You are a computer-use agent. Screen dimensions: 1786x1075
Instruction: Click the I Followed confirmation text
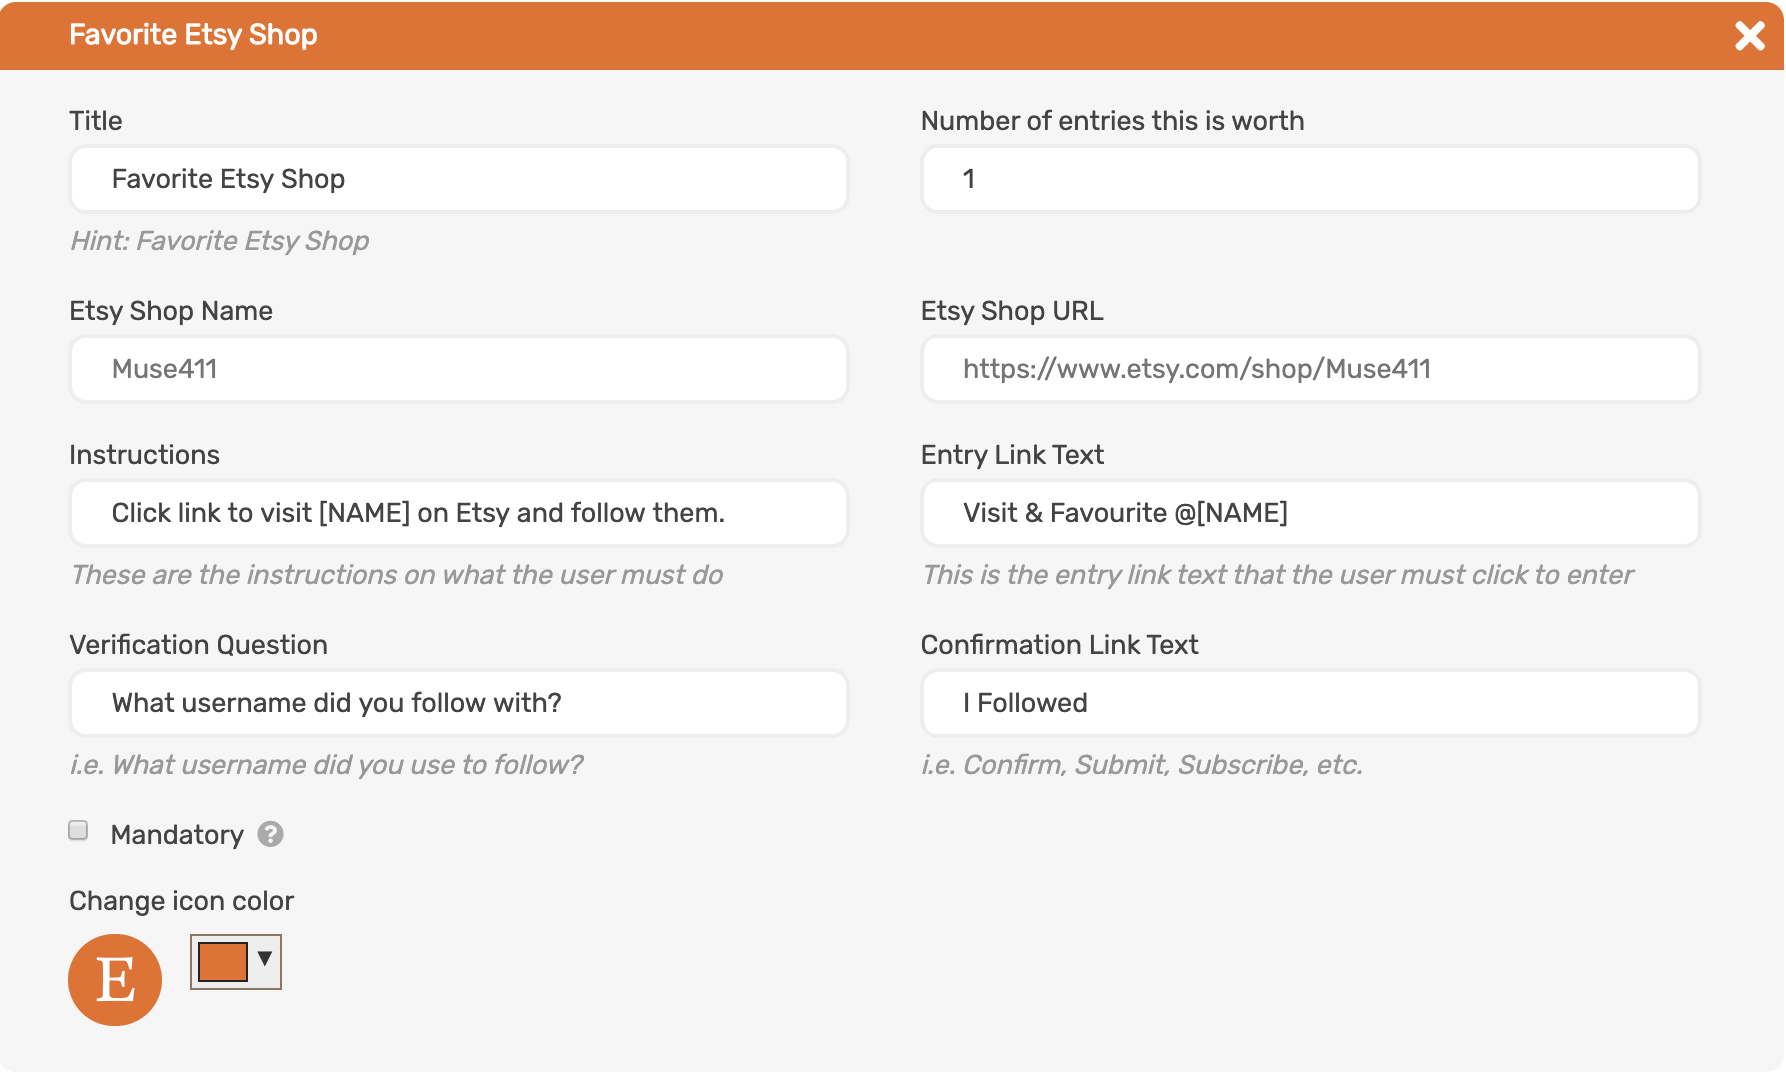(1024, 703)
